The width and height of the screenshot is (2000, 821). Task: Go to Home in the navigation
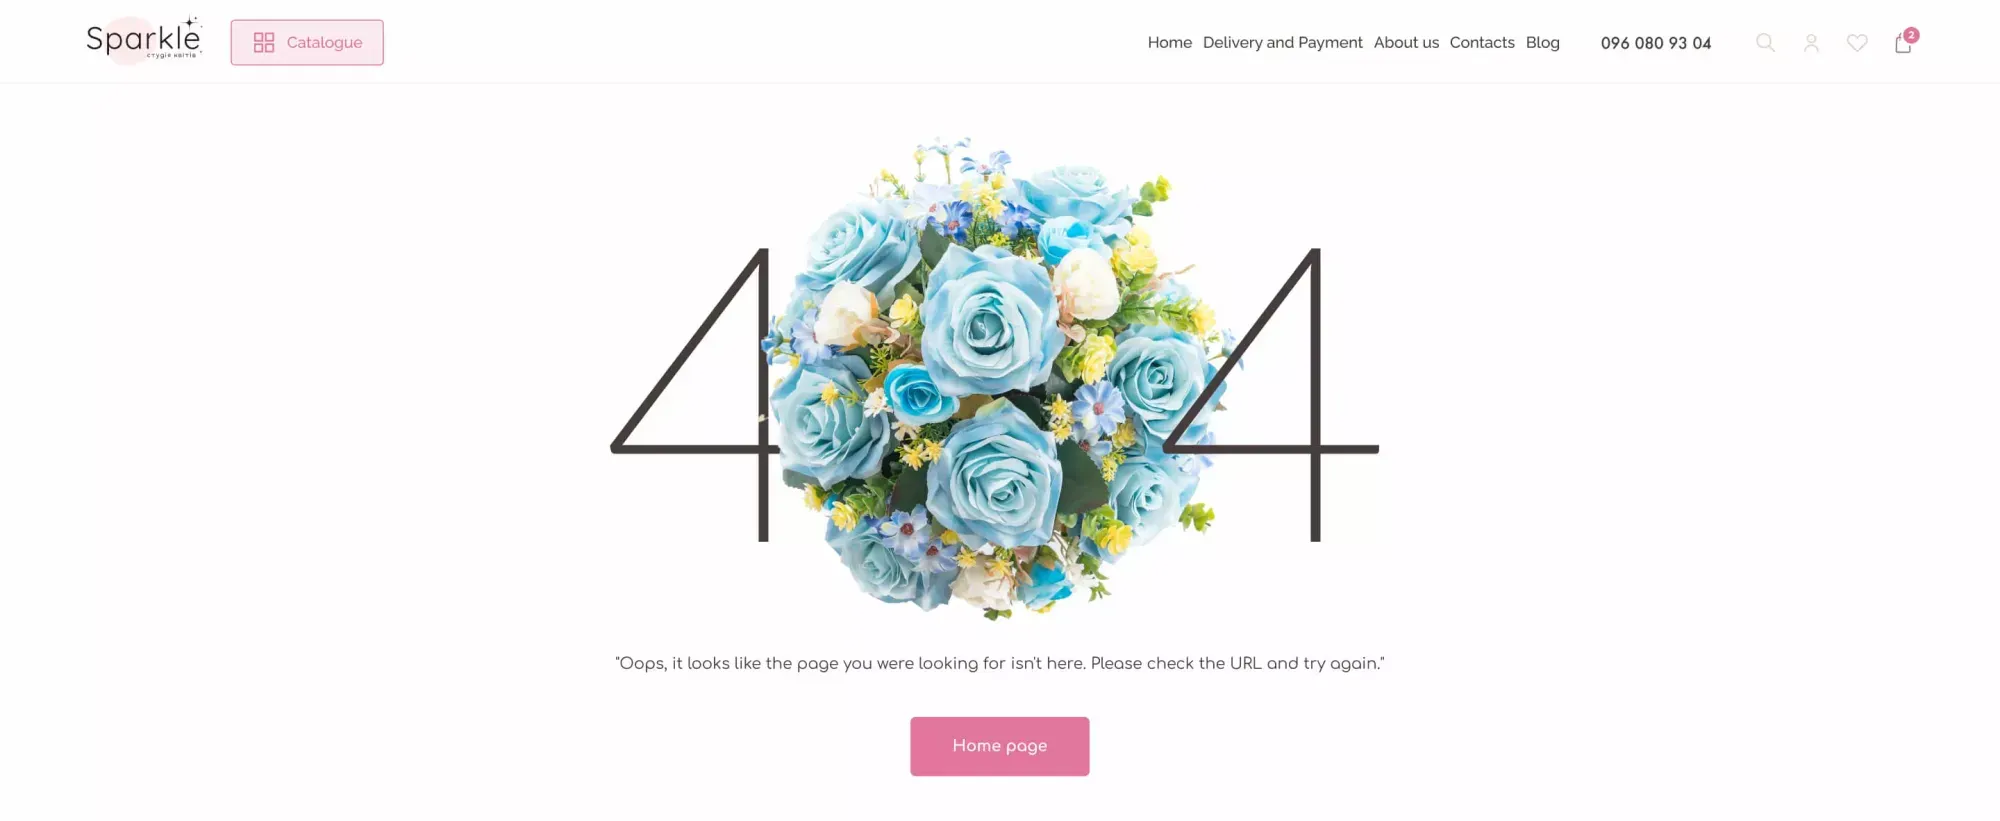[1169, 42]
